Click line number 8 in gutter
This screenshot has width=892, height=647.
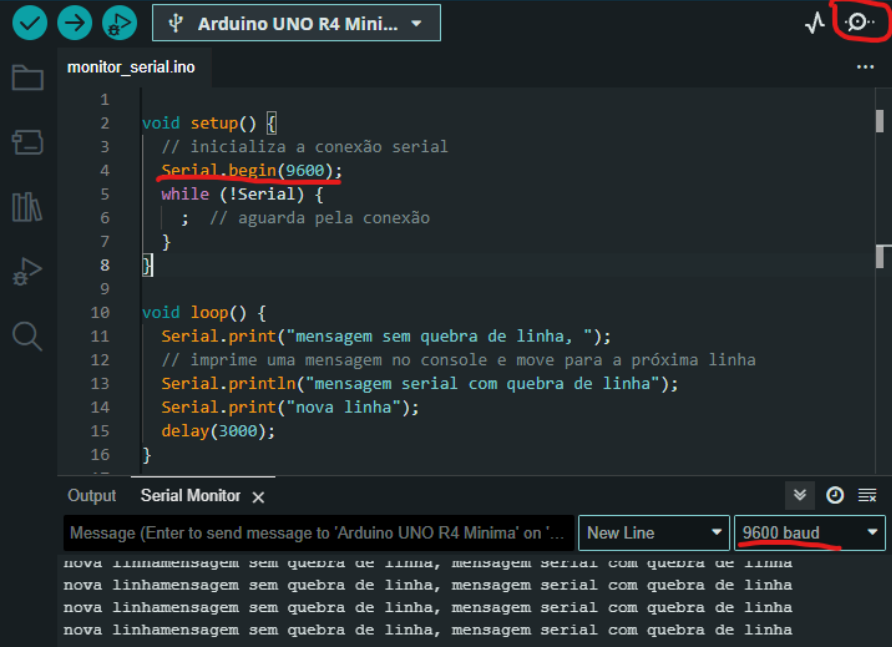(x=105, y=265)
